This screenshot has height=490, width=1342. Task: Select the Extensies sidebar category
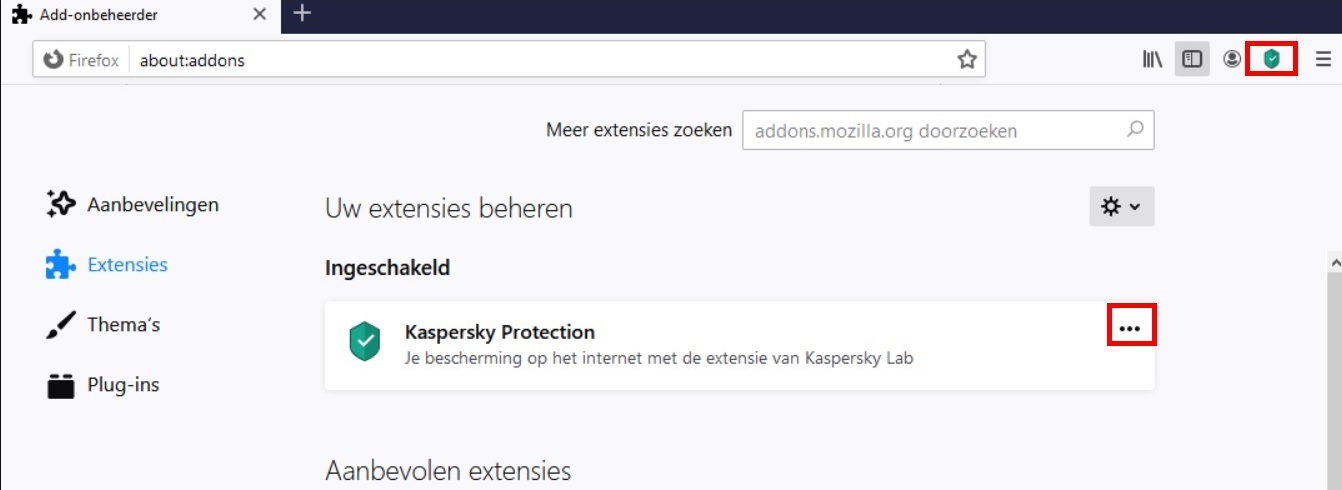pos(107,265)
